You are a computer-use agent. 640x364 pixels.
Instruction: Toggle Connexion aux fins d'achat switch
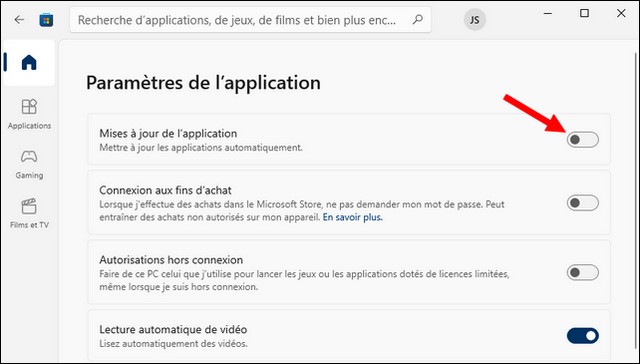coord(582,203)
